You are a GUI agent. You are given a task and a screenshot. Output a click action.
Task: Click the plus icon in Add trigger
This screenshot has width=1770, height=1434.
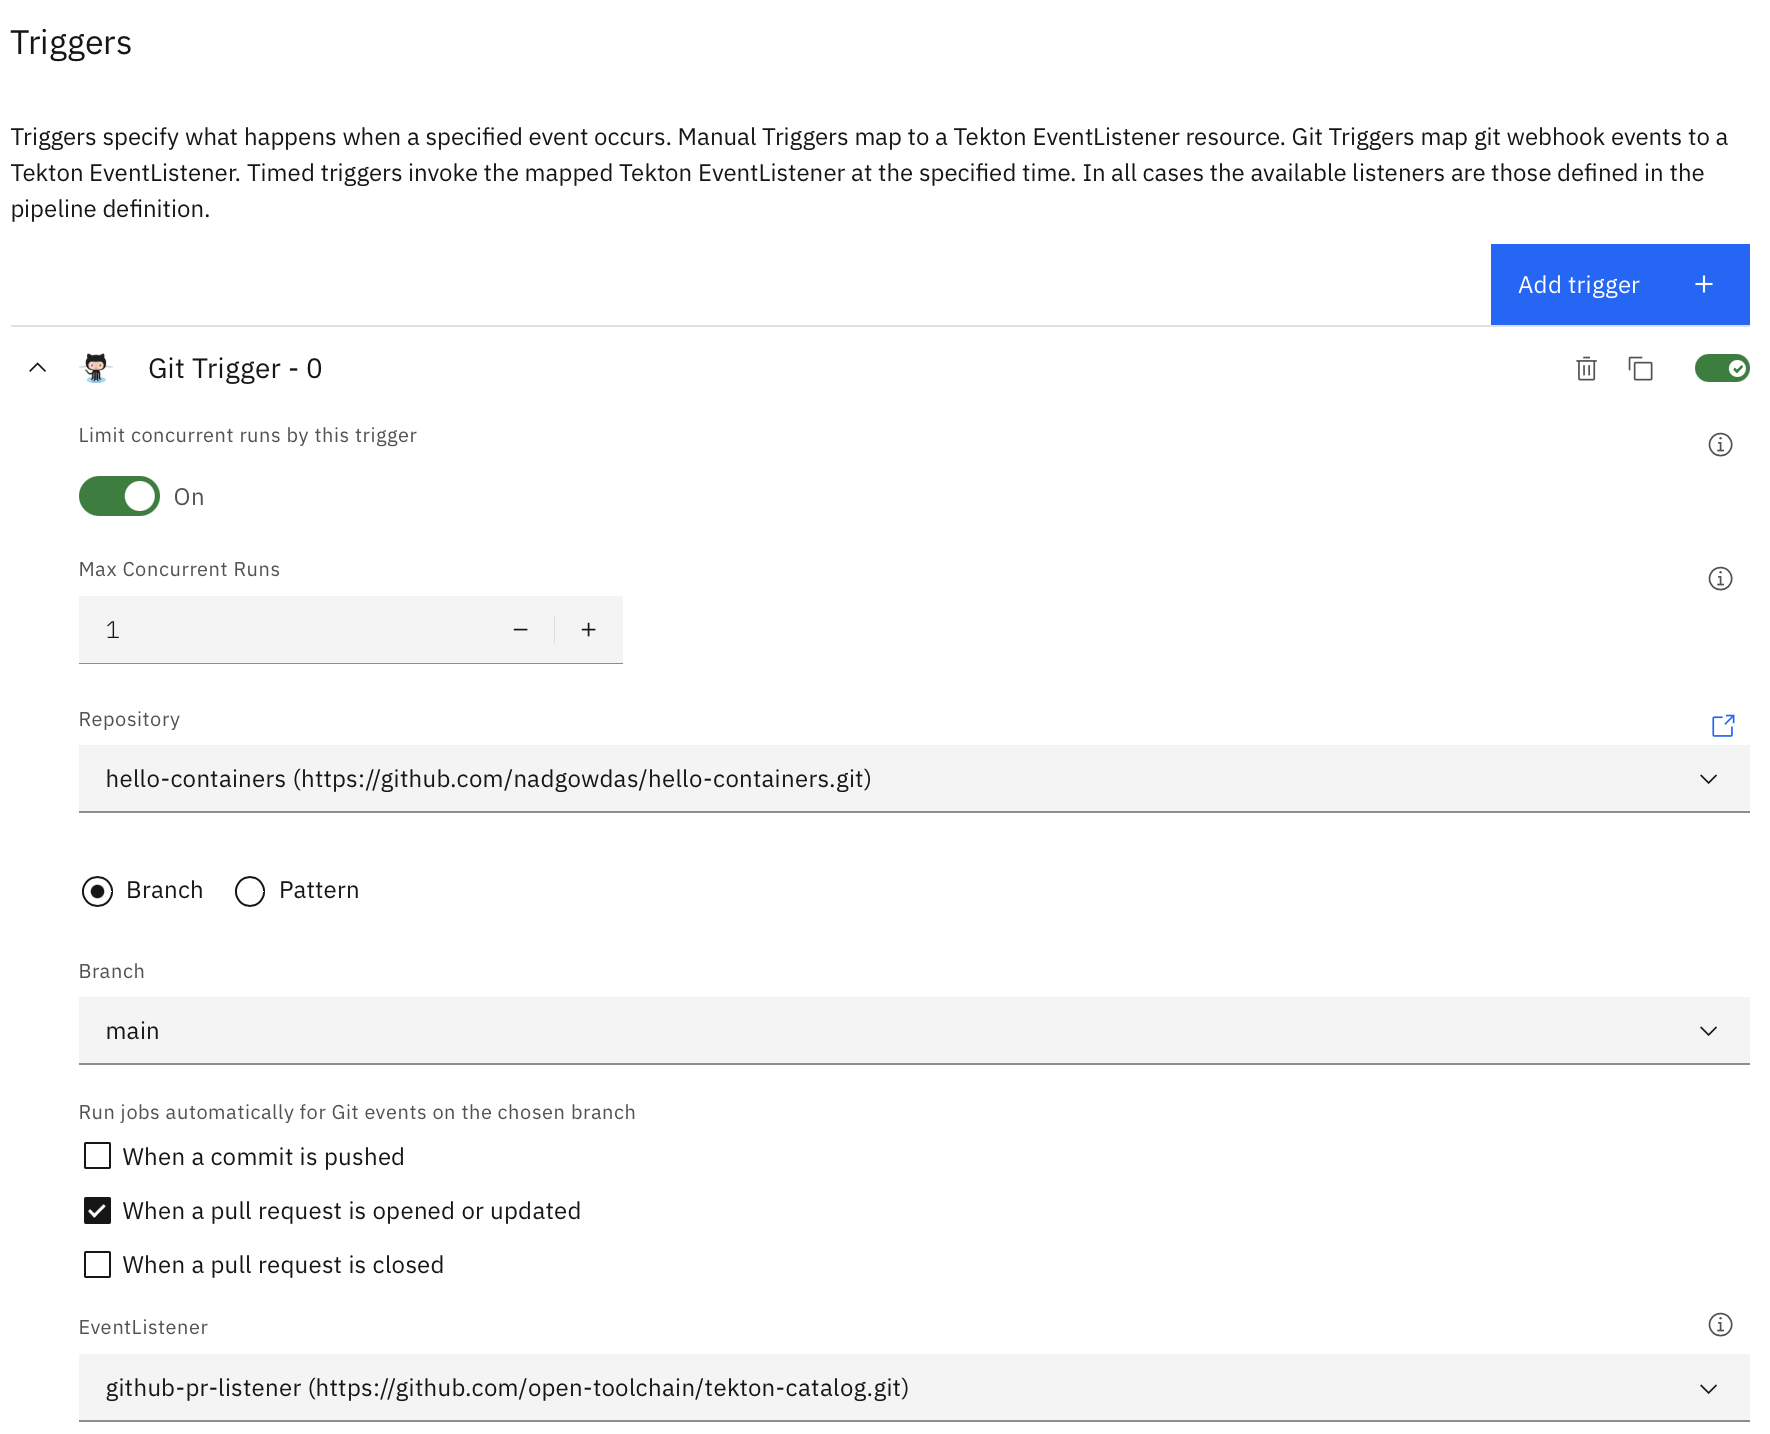tap(1704, 285)
